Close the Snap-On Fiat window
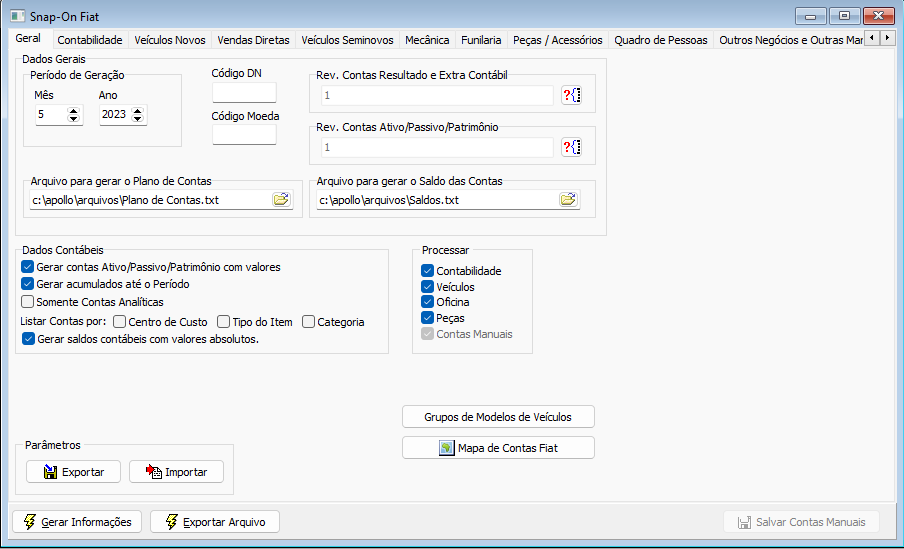The width and height of the screenshot is (904, 549). pos(879,16)
